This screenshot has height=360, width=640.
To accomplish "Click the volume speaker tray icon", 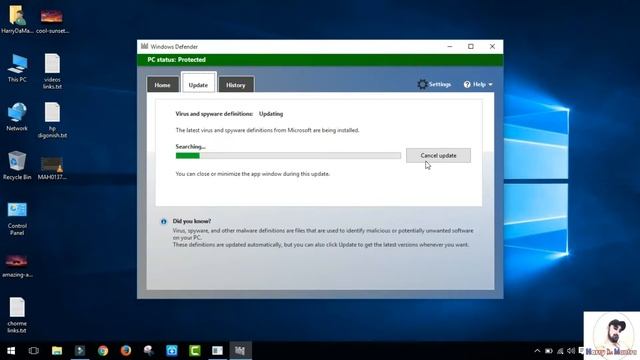I will (571, 351).
